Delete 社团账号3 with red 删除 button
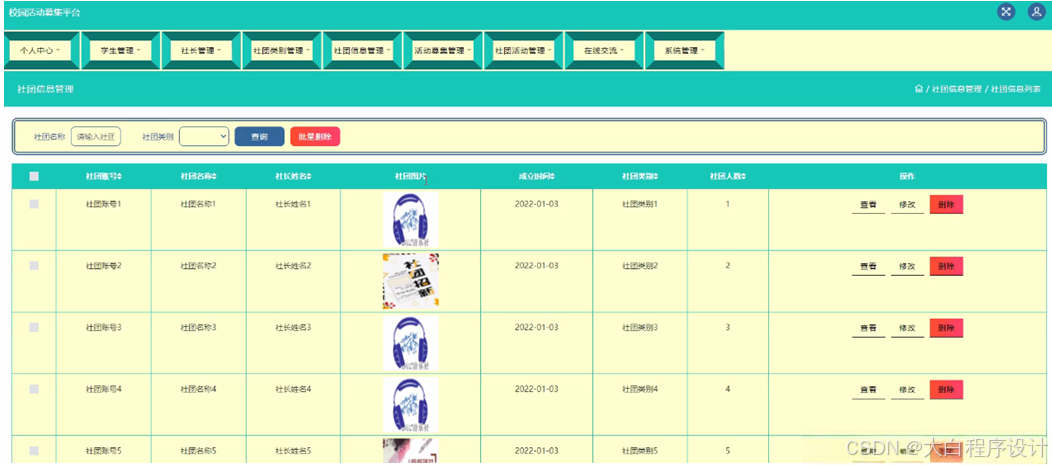Viewport: 1052px width, 465px height. click(947, 328)
